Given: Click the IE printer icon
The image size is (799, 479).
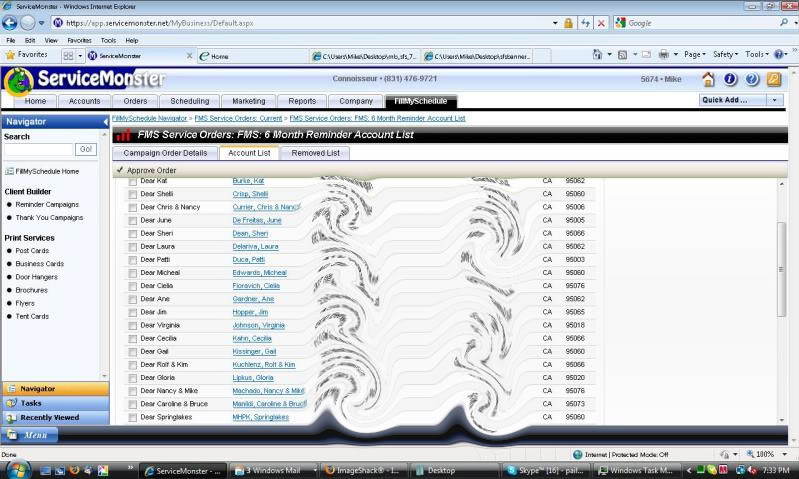Looking at the screenshot, I should pyautogui.click(x=662, y=55).
